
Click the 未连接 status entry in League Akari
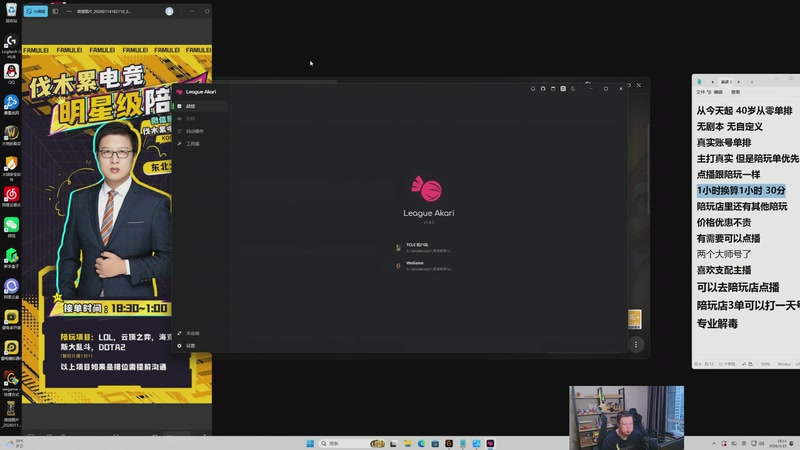[200, 333]
